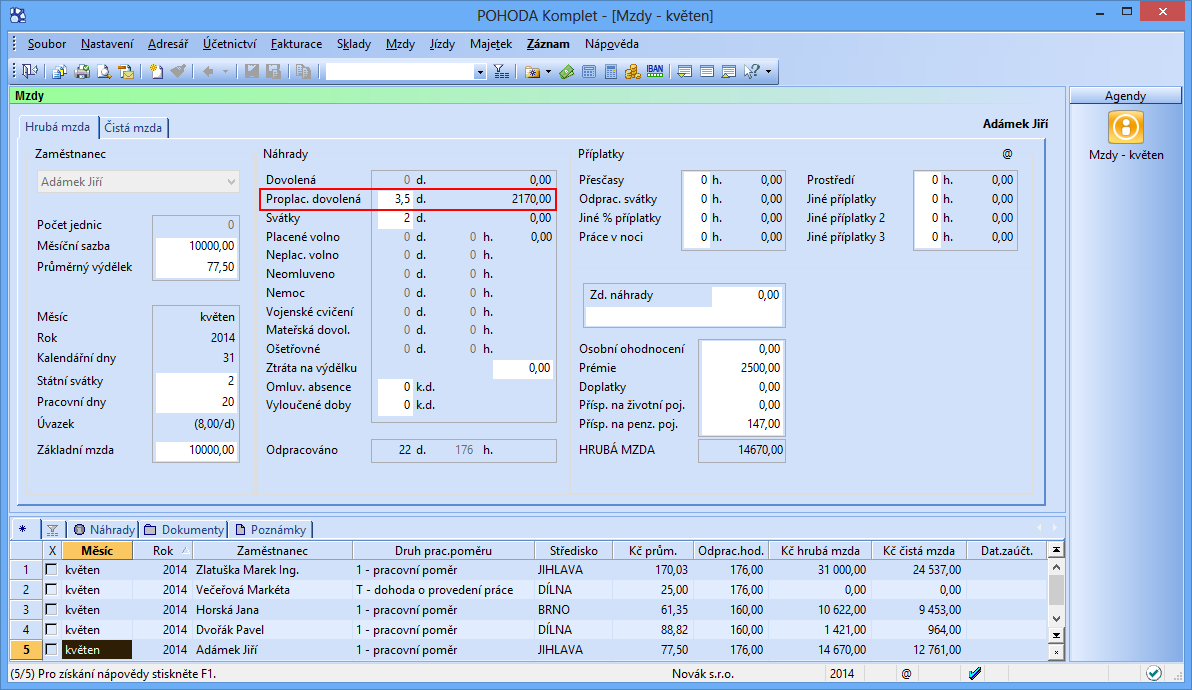The image size is (1192, 690).
Task: Tick the checkbox for Dvořák Pavel
Action: [52, 629]
